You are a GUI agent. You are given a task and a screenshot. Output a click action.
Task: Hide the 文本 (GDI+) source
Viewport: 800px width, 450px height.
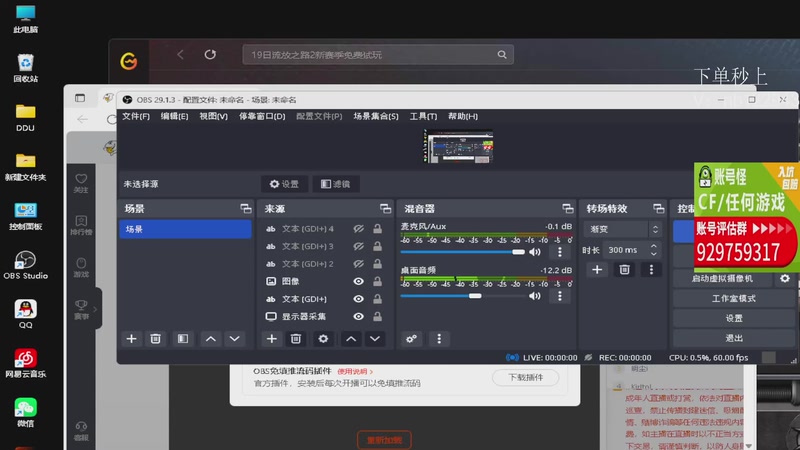point(359,299)
